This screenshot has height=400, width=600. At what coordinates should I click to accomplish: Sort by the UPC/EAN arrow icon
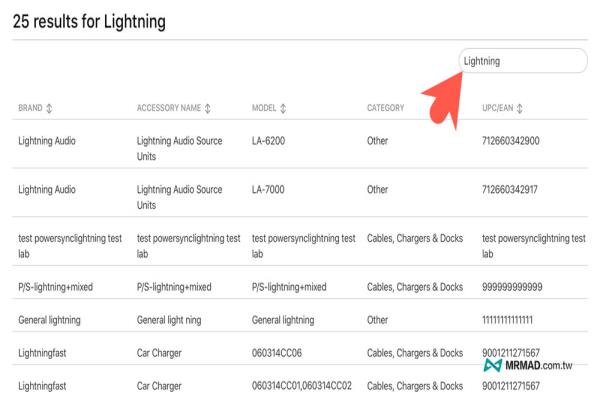519,108
